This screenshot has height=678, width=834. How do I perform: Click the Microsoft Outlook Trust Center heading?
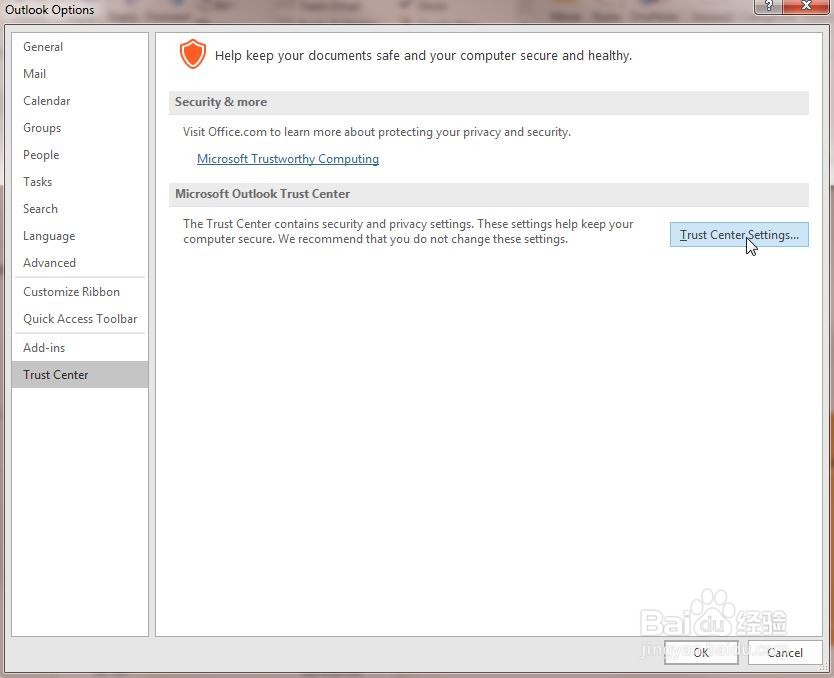point(263,194)
